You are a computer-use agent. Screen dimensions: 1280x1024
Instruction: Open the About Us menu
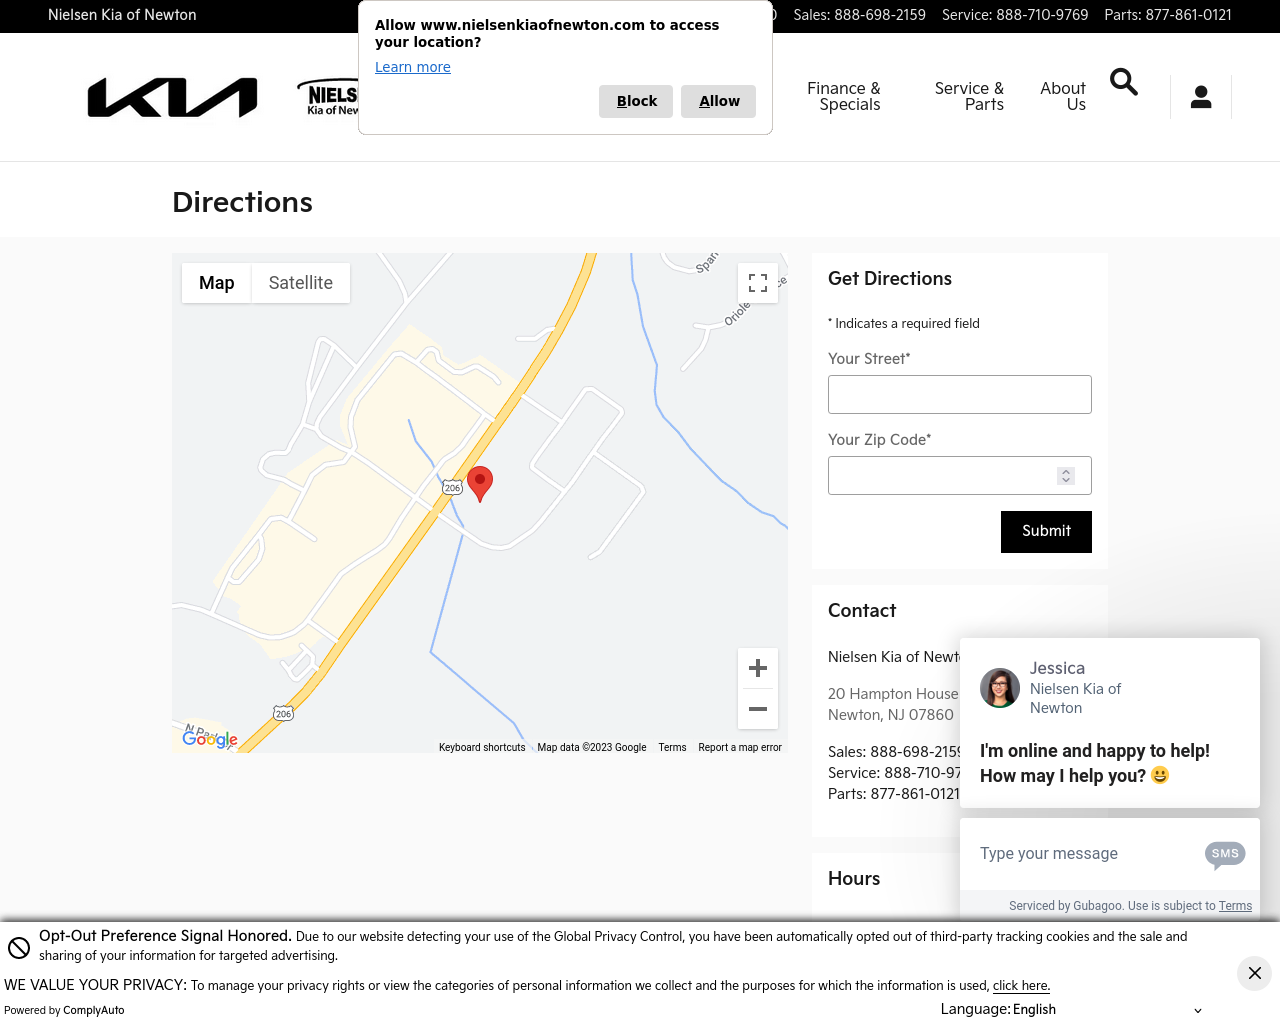point(1063,96)
